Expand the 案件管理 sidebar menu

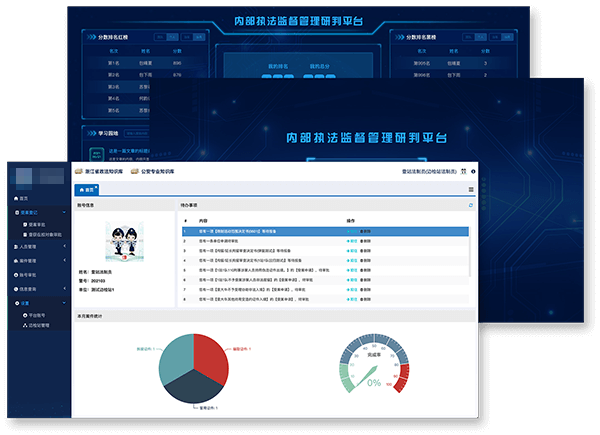[x=28, y=259]
